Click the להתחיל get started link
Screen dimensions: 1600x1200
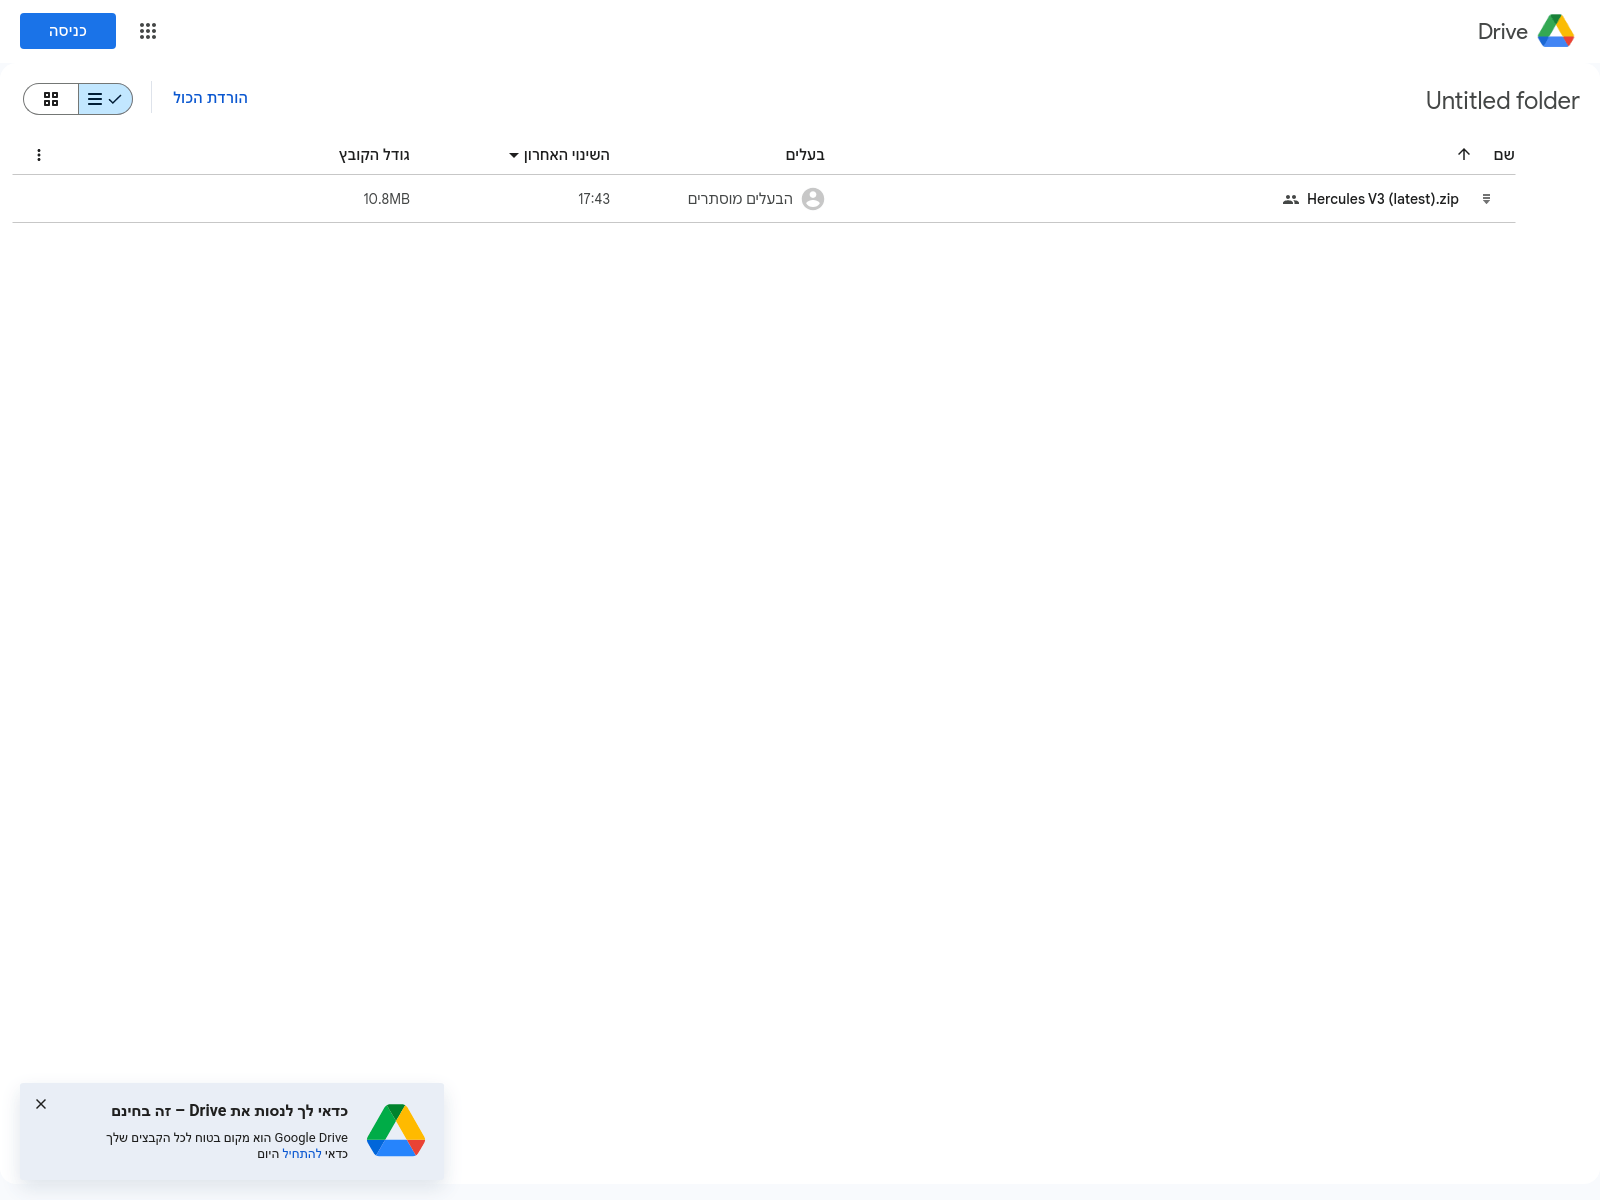302,1154
